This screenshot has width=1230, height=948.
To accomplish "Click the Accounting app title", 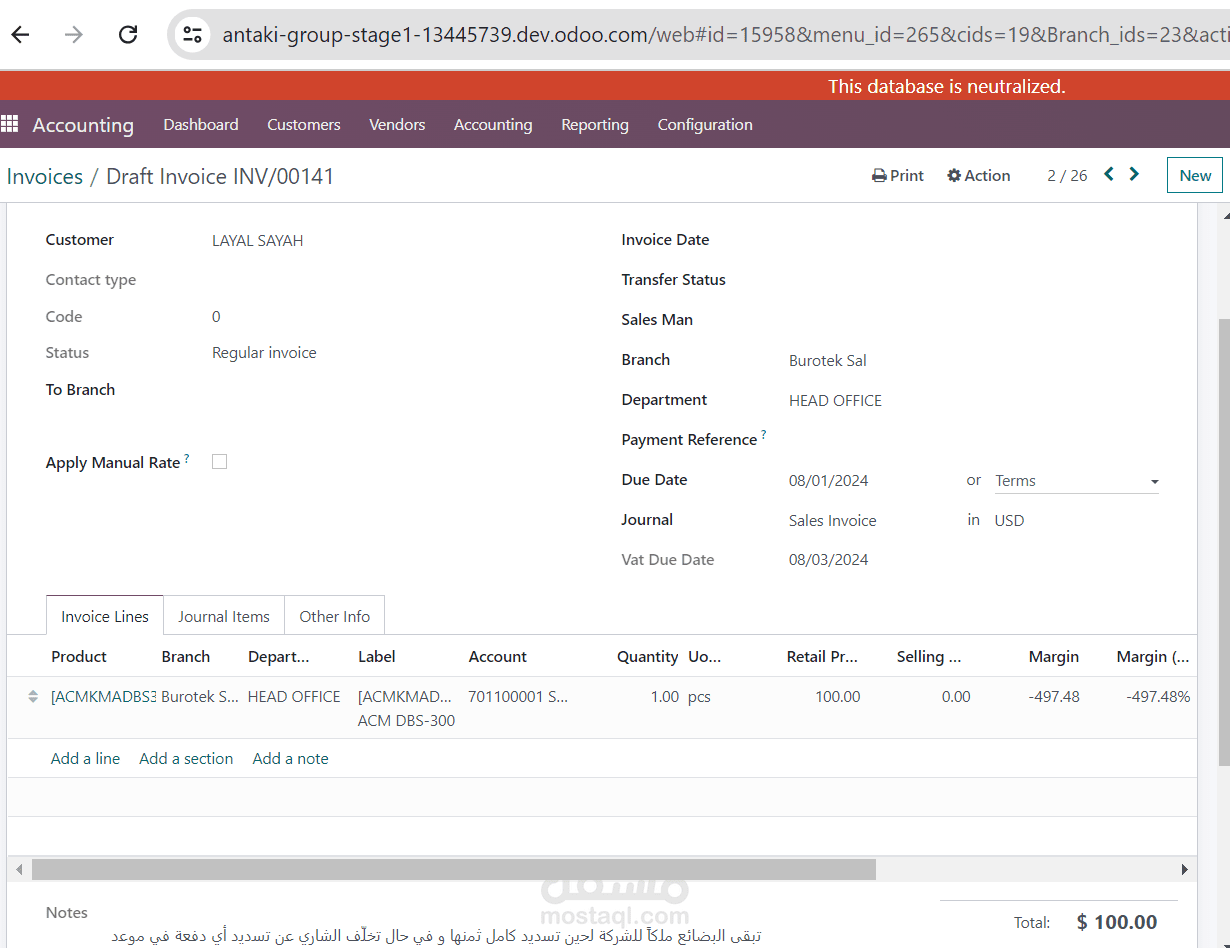I will click(x=83, y=124).
